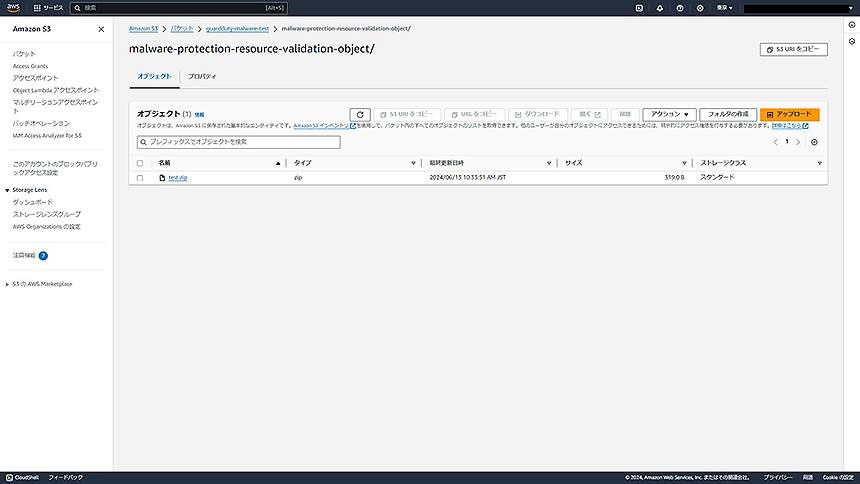Image resolution: width=860 pixels, height=484 pixels.
Task: Open the AWS home logo
Action: click(13, 8)
